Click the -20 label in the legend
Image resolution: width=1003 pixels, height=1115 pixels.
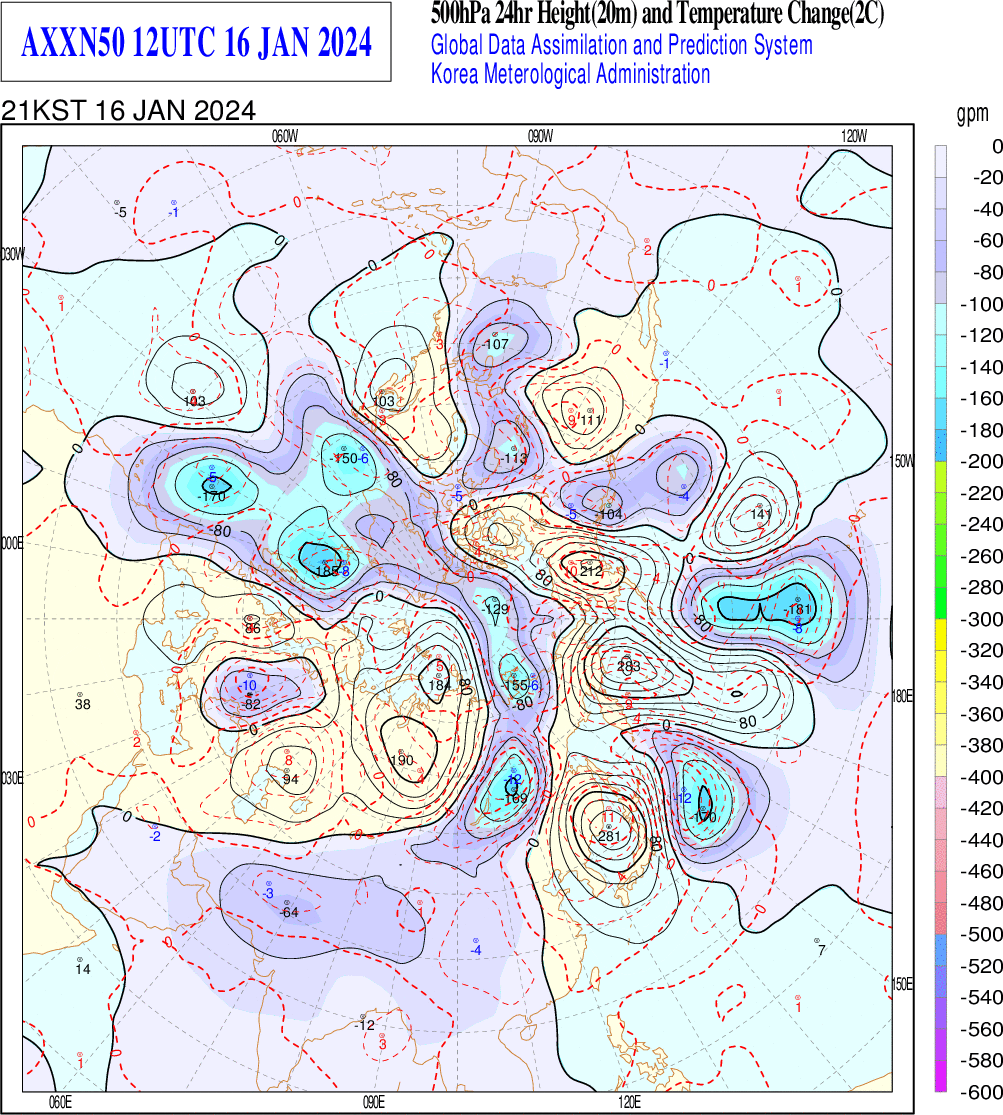(987, 178)
